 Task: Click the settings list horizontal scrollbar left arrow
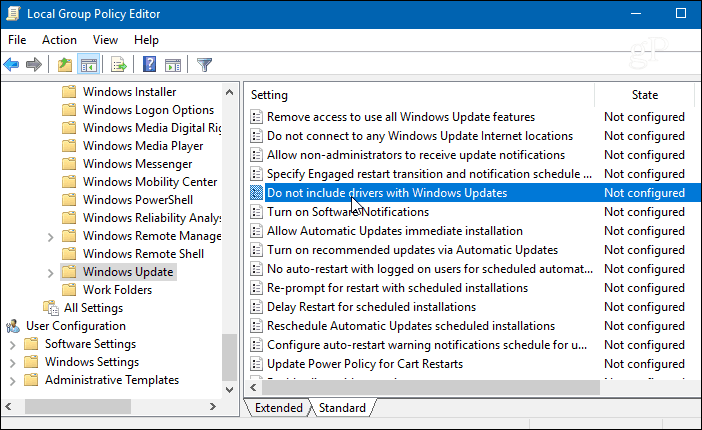tap(253, 387)
